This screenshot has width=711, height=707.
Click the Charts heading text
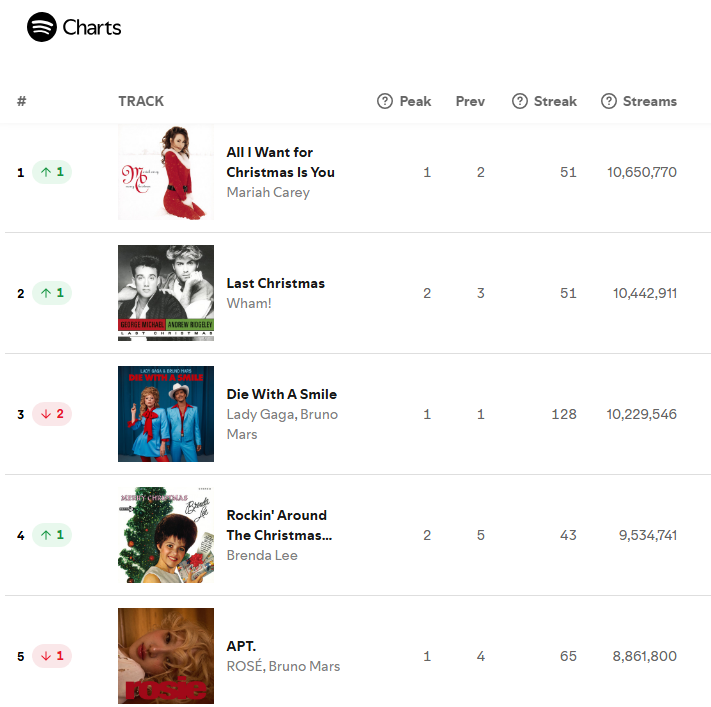click(92, 28)
